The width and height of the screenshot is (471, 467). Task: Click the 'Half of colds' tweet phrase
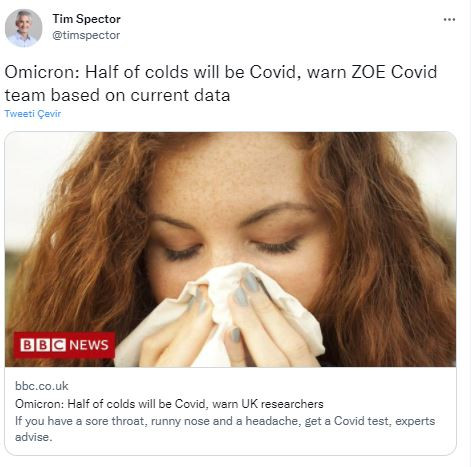137,72
